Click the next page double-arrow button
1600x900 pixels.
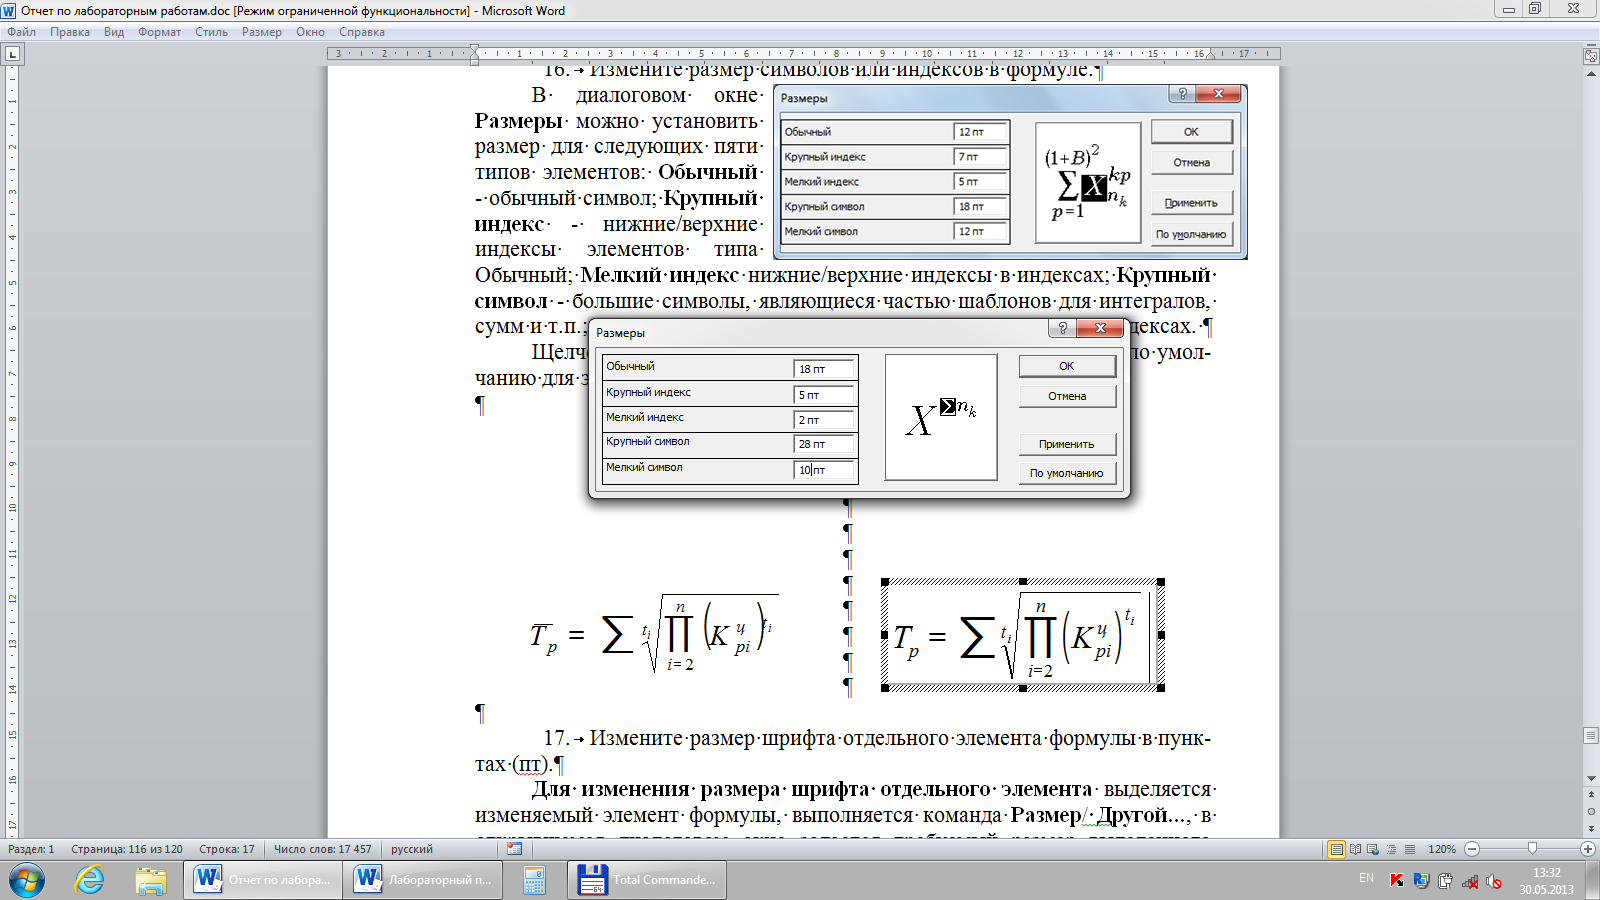(x=1591, y=828)
